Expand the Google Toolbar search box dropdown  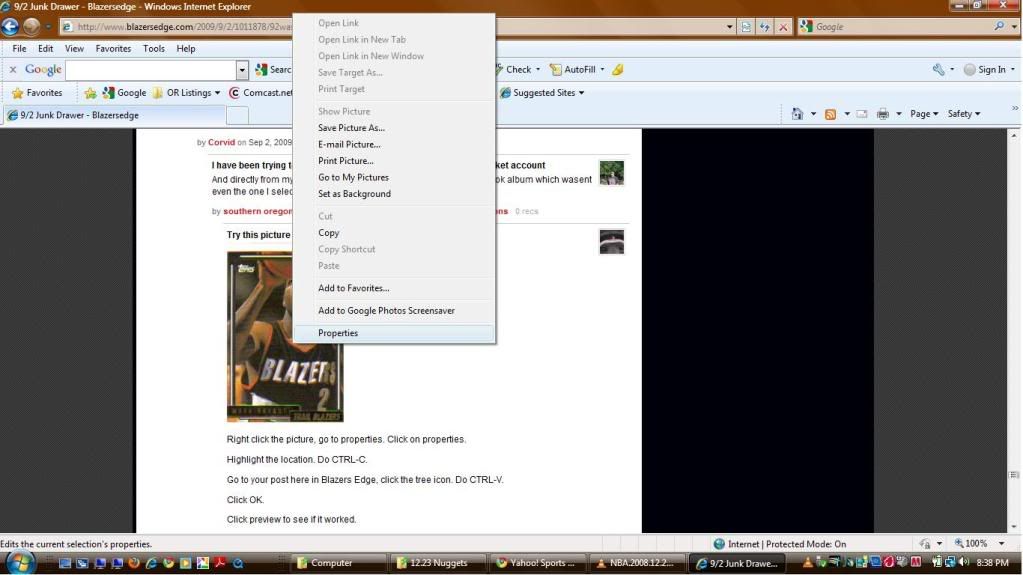[242, 69]
